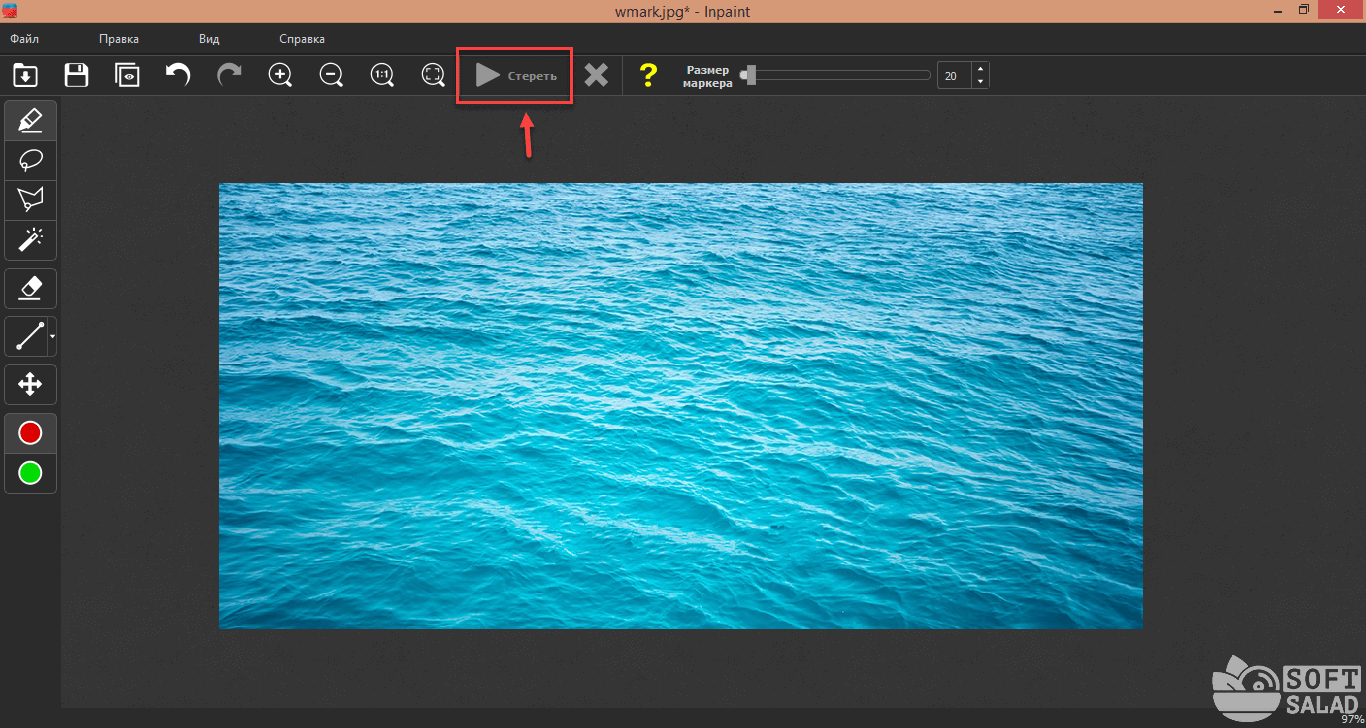Zoom in on the image
The image size is (1366, 728).
pyautogui.click(x=281, y=75)
